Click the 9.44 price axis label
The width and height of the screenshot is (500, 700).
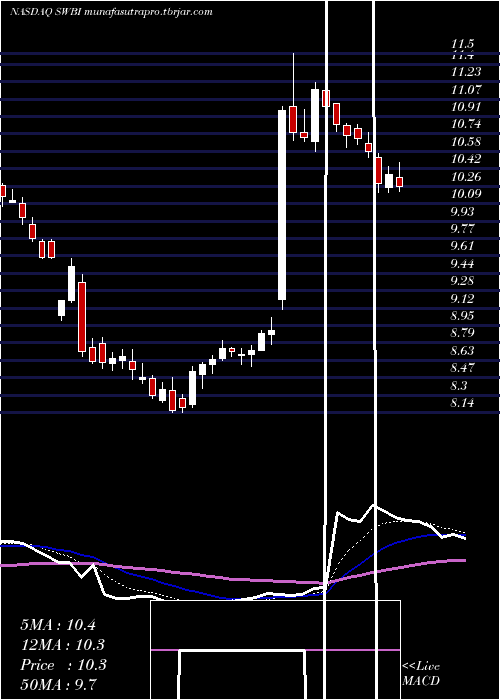[462, 263]
